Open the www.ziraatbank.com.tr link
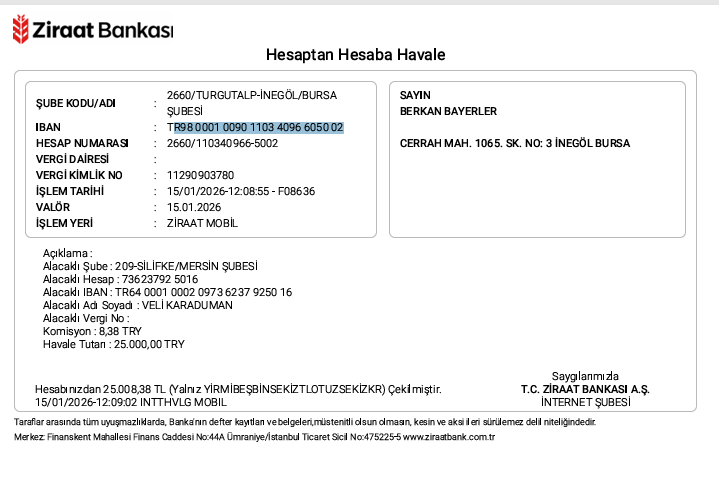719x500 pixels. 449,437
